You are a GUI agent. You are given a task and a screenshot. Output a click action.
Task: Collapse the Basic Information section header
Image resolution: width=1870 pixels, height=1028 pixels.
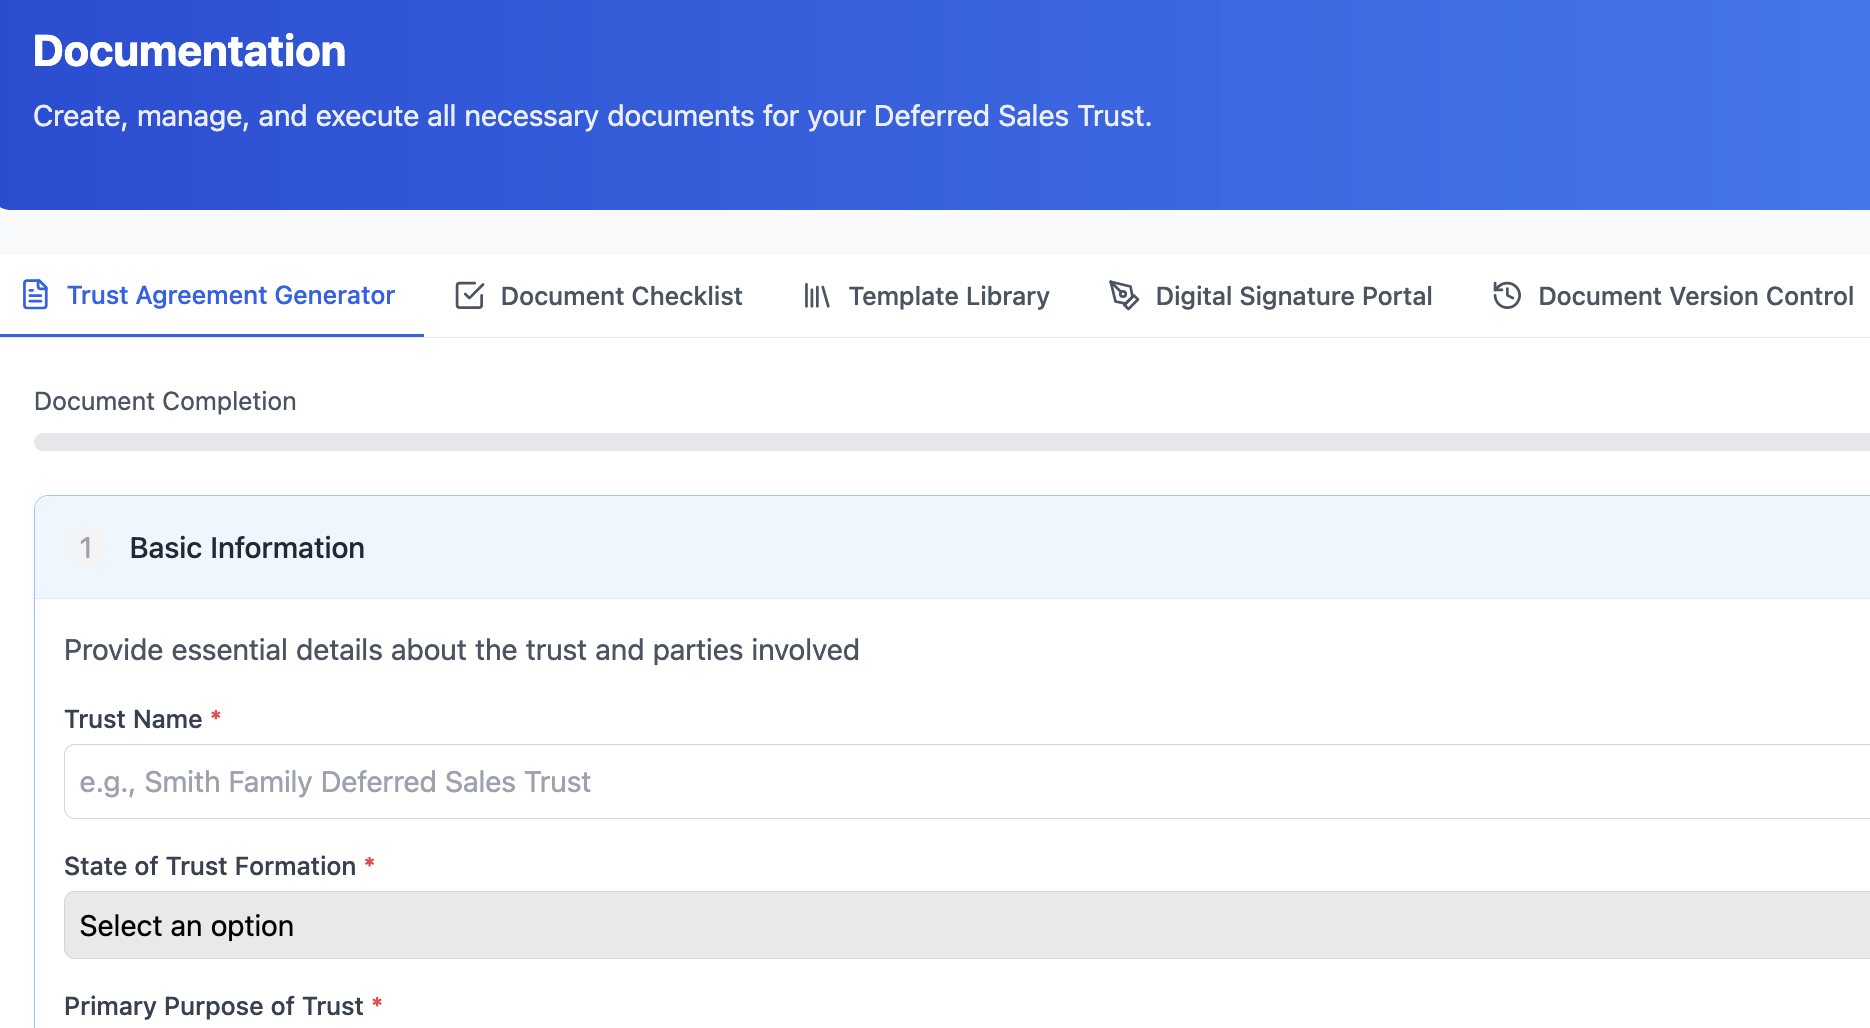[x=950, y=548]
